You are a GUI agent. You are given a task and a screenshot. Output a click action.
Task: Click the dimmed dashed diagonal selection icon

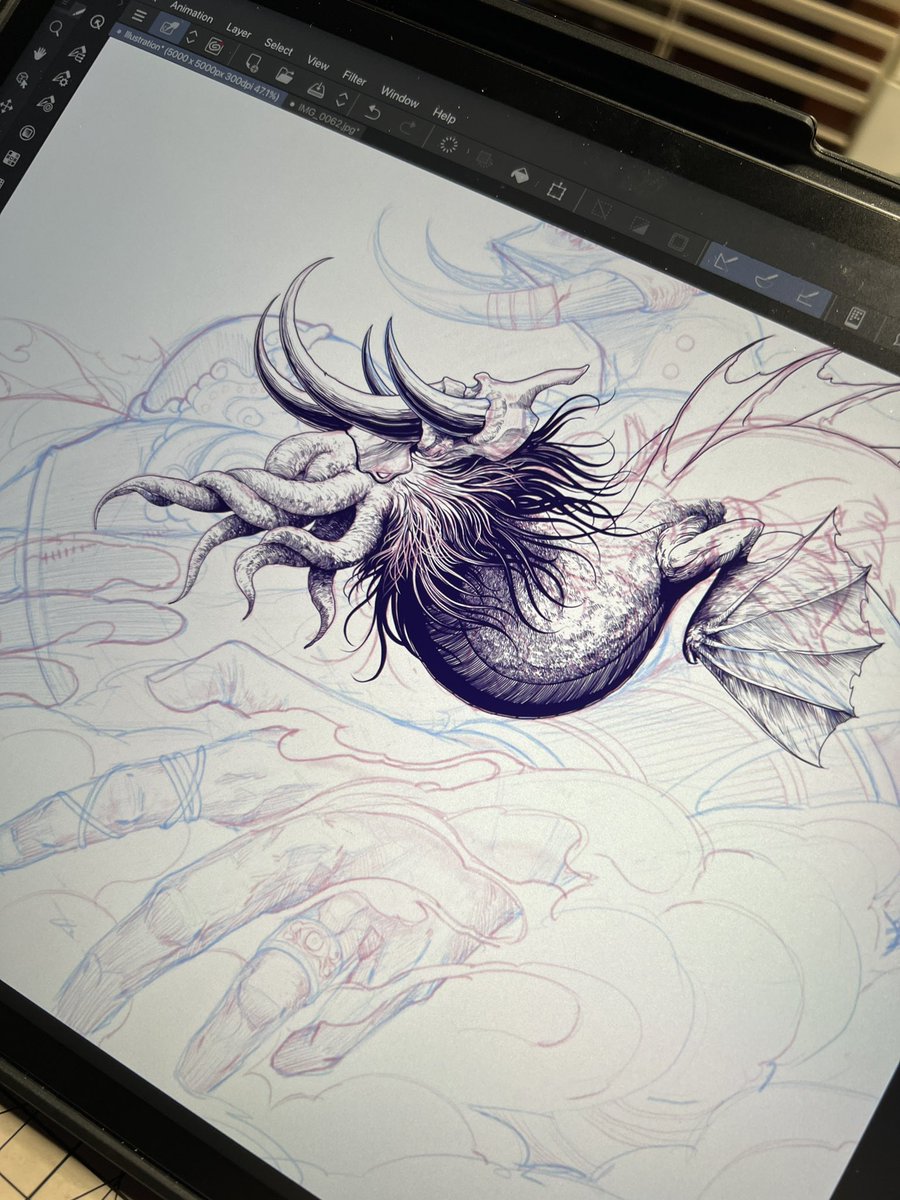tap(601, 209)
